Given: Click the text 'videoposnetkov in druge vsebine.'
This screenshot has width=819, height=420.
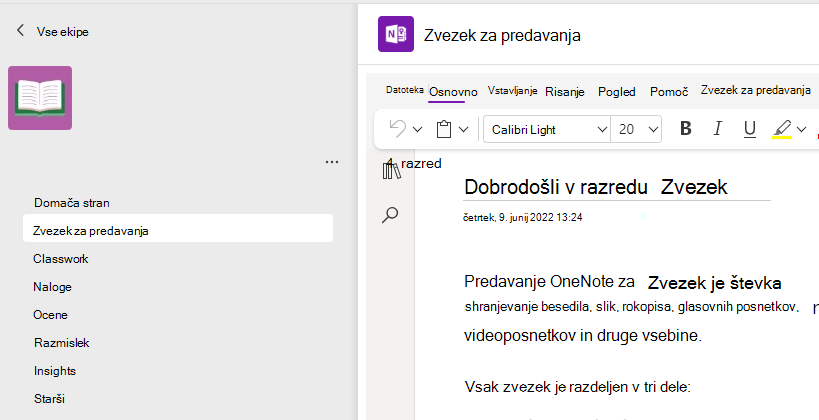Looking at the screenshot, I should click(583, 335).
